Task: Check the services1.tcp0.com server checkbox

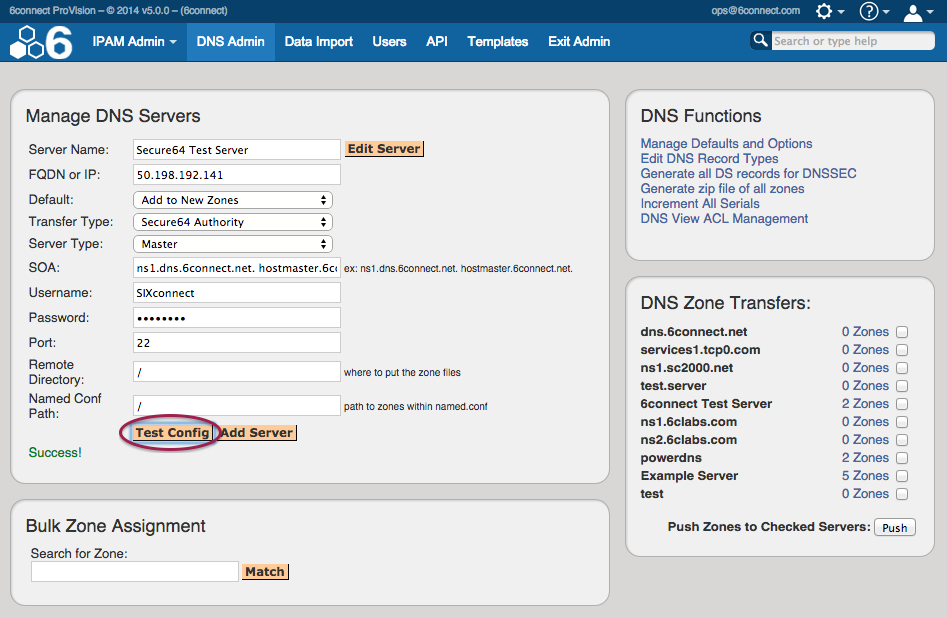Action: (x=902, y=350)
